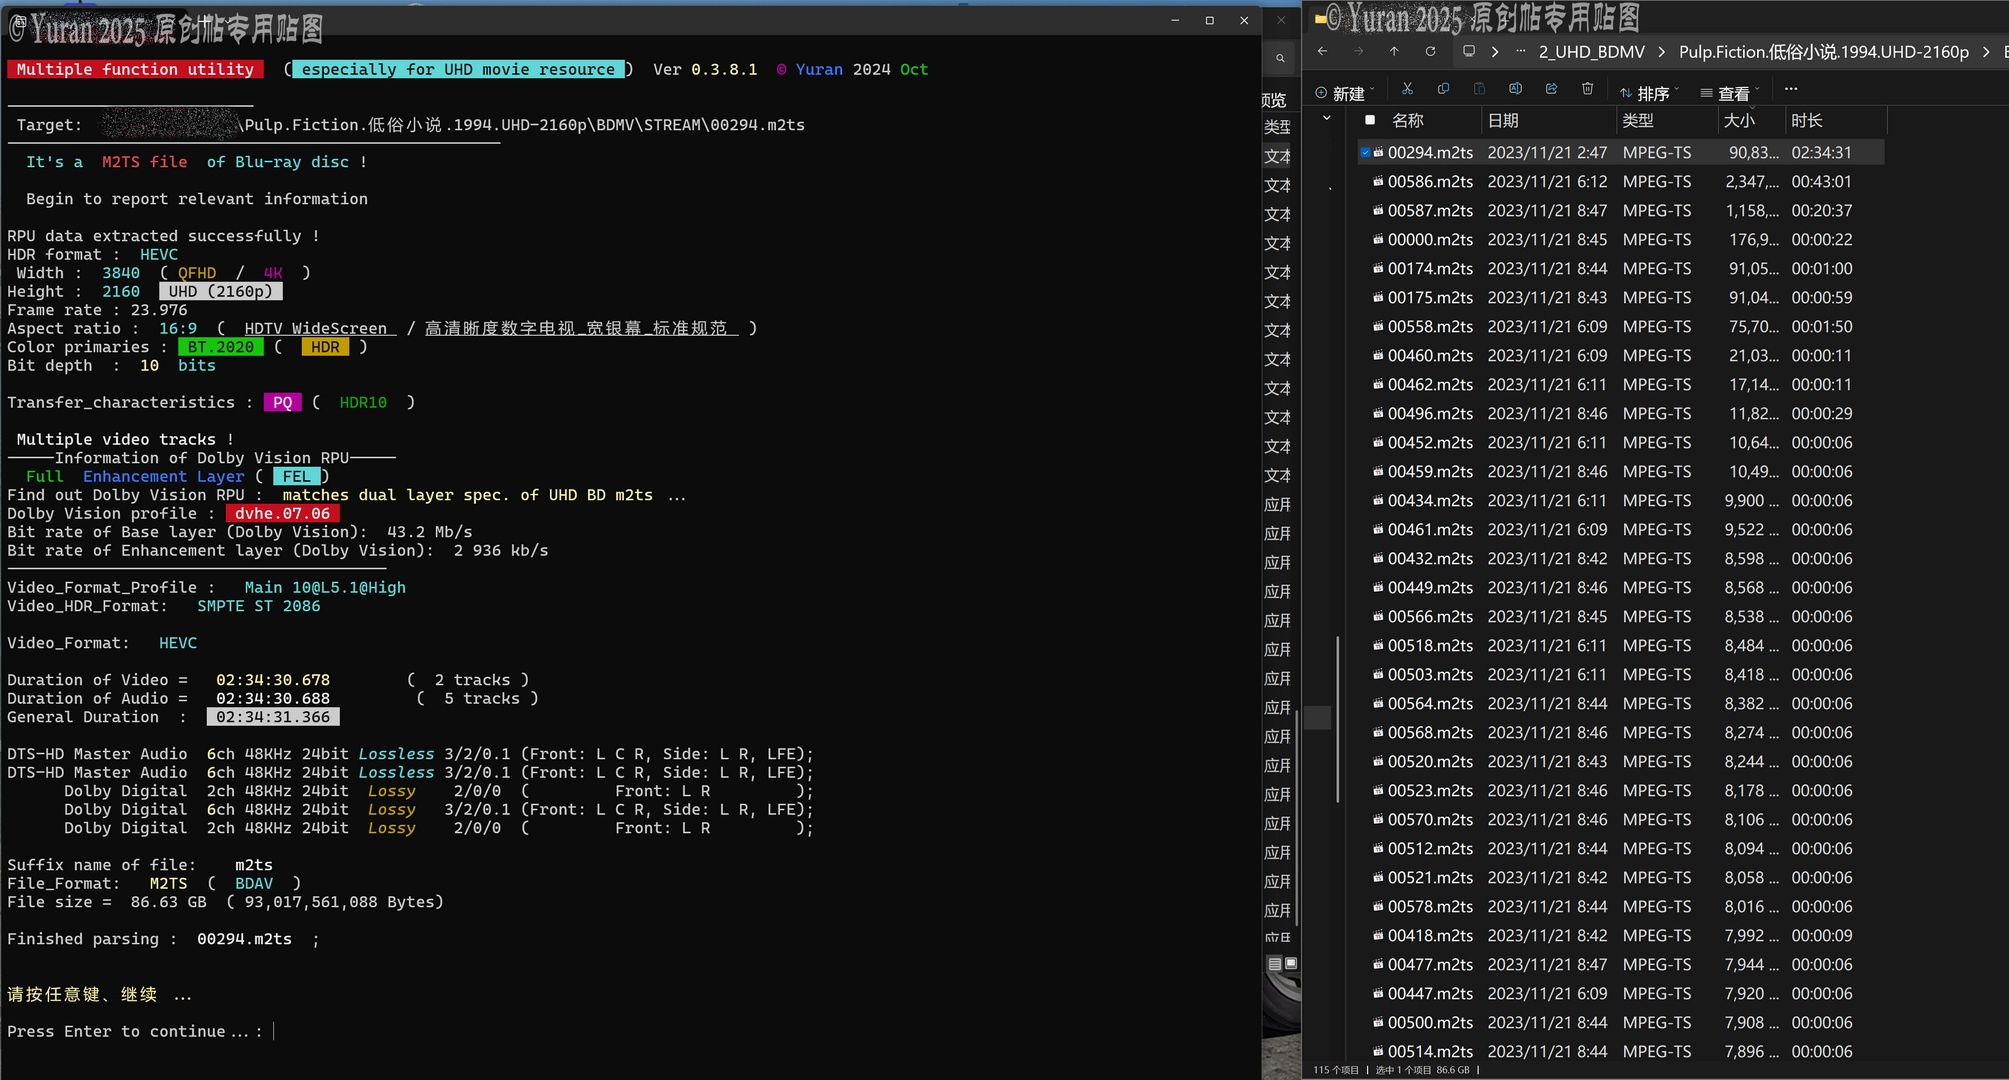Image resolution: width=2009 pixels, height=1080 pixels.
Task: Click the search magnifier in the background window
Action: coord(1280,59)
